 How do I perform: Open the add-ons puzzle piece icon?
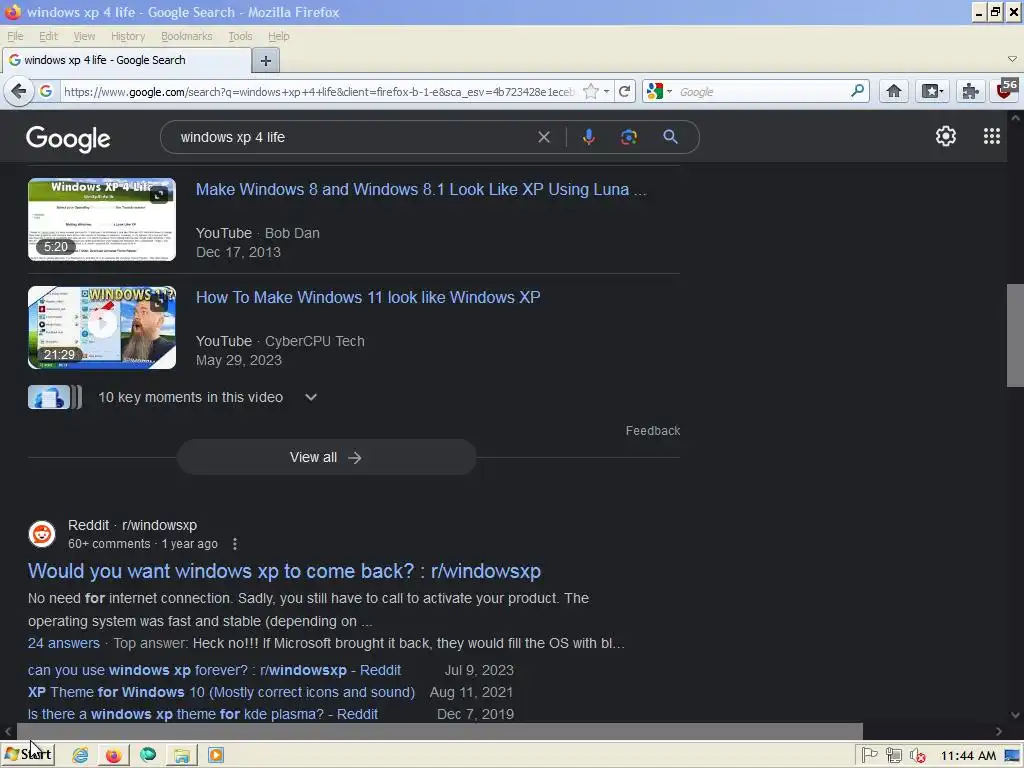tap(970, 91)
